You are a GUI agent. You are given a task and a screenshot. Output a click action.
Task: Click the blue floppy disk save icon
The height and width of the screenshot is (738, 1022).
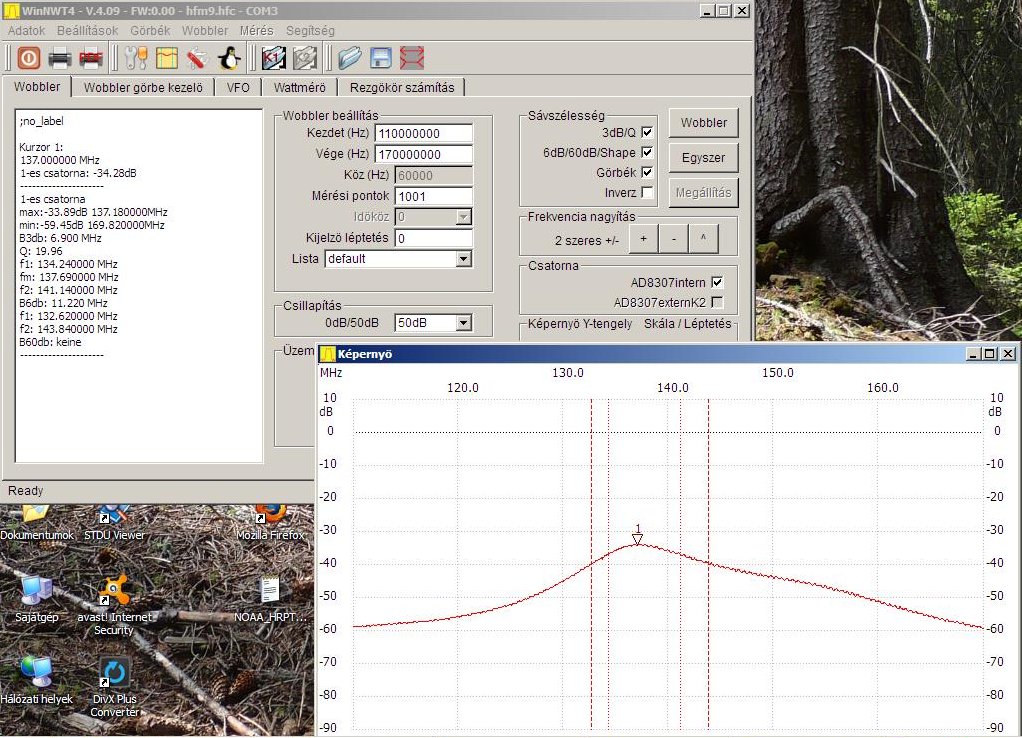(380, 58)
